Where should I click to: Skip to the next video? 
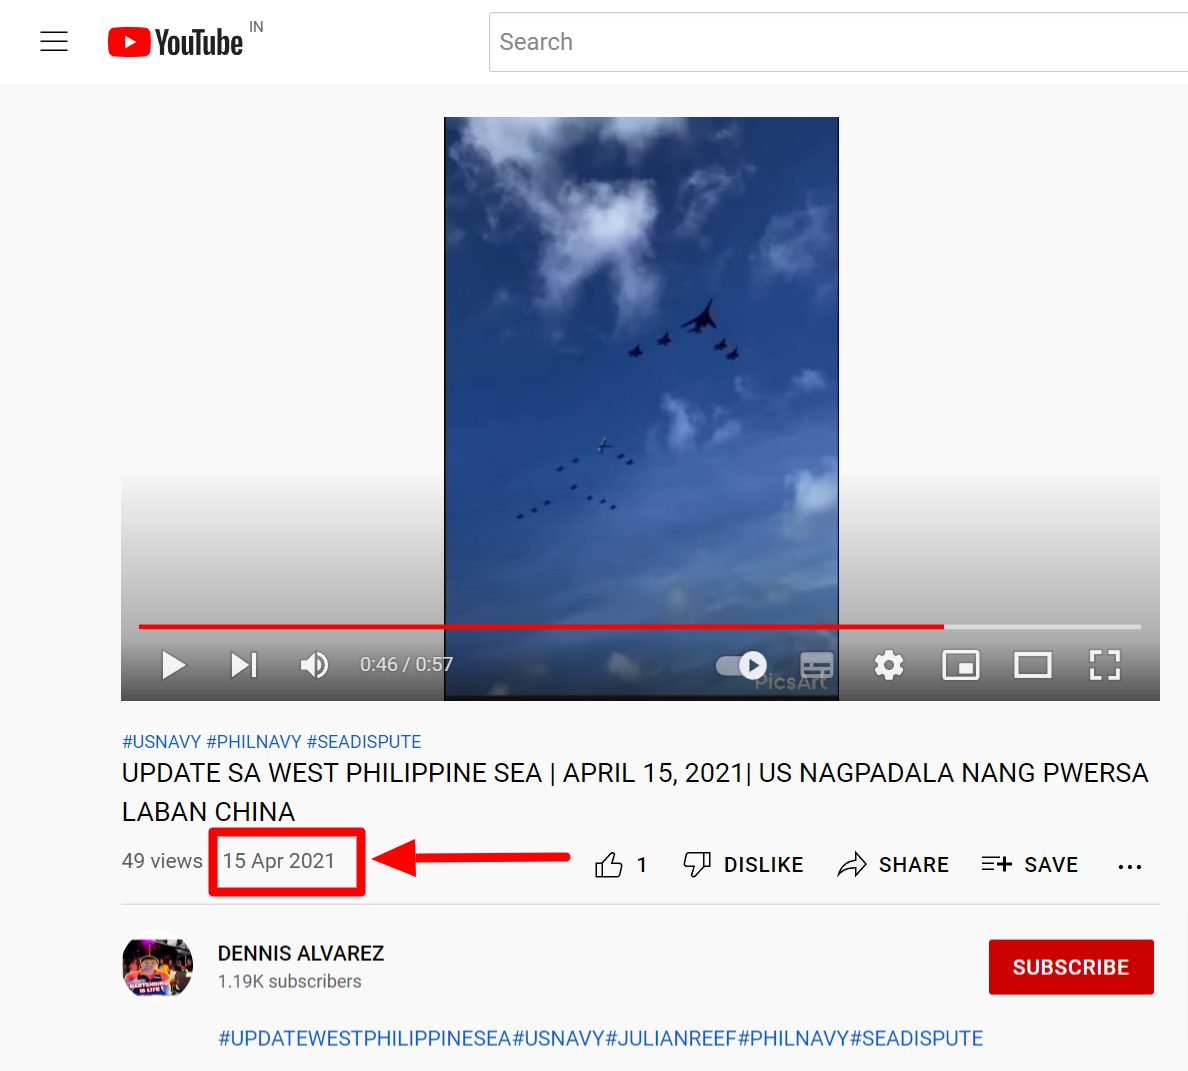pos(244,666)
